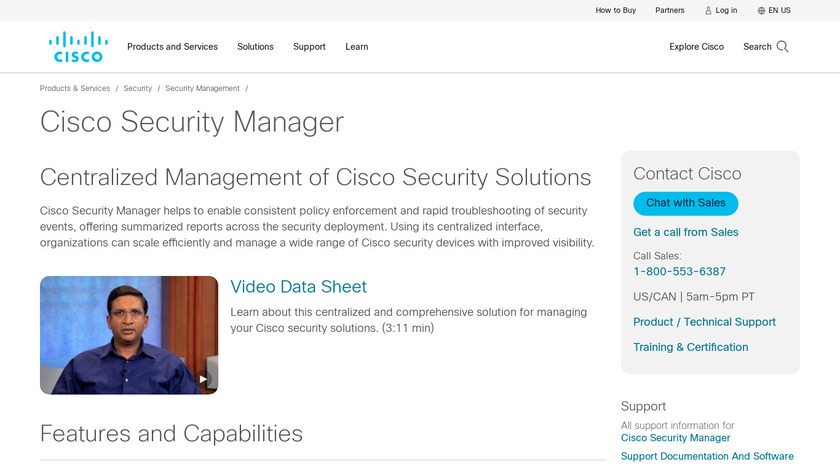Click the 1-800-553-6387 phone number
The height and width of the screenshot is (472, 840).
679,272
